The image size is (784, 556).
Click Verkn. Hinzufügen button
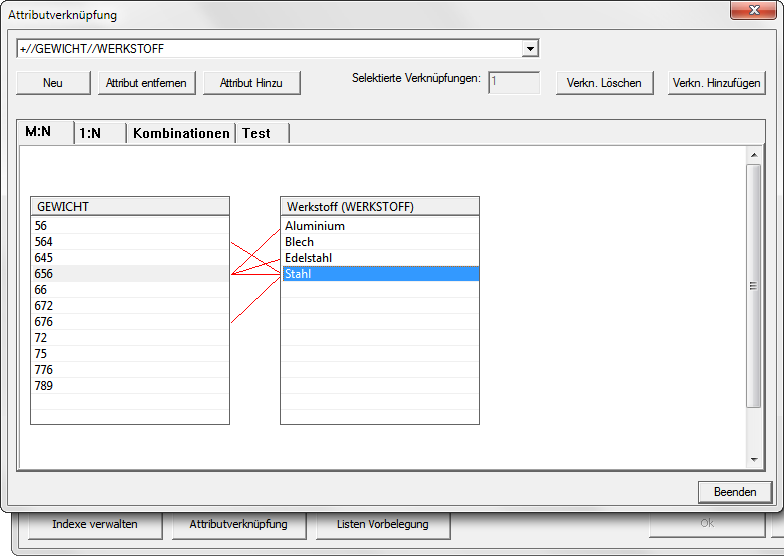tap(716, 83)
